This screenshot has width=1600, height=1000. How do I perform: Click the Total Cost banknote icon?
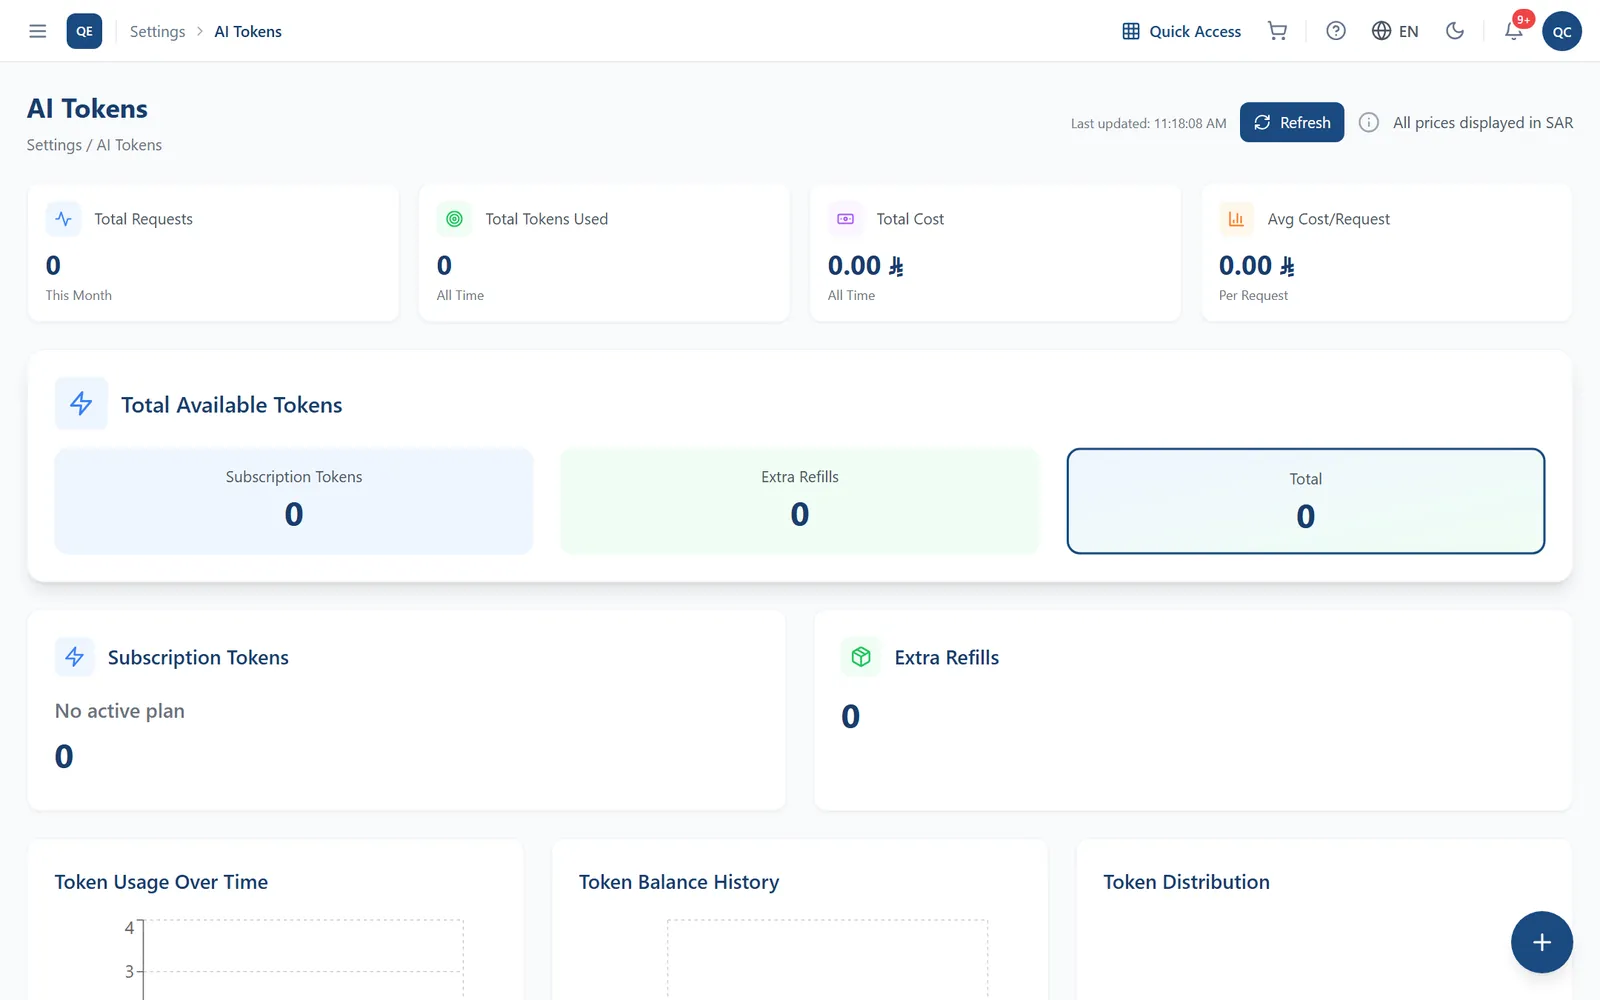pyautogui.click(x=845, y=219)
